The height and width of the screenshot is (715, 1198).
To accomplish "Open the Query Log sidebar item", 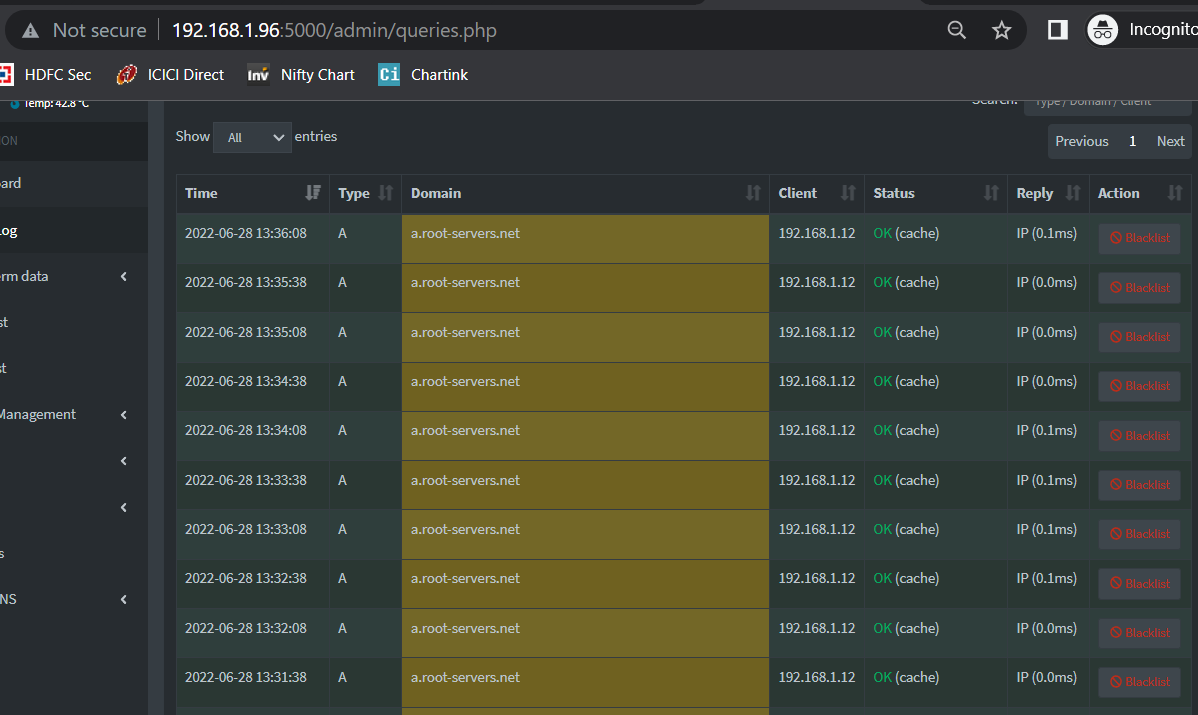I will pos(8,230).
